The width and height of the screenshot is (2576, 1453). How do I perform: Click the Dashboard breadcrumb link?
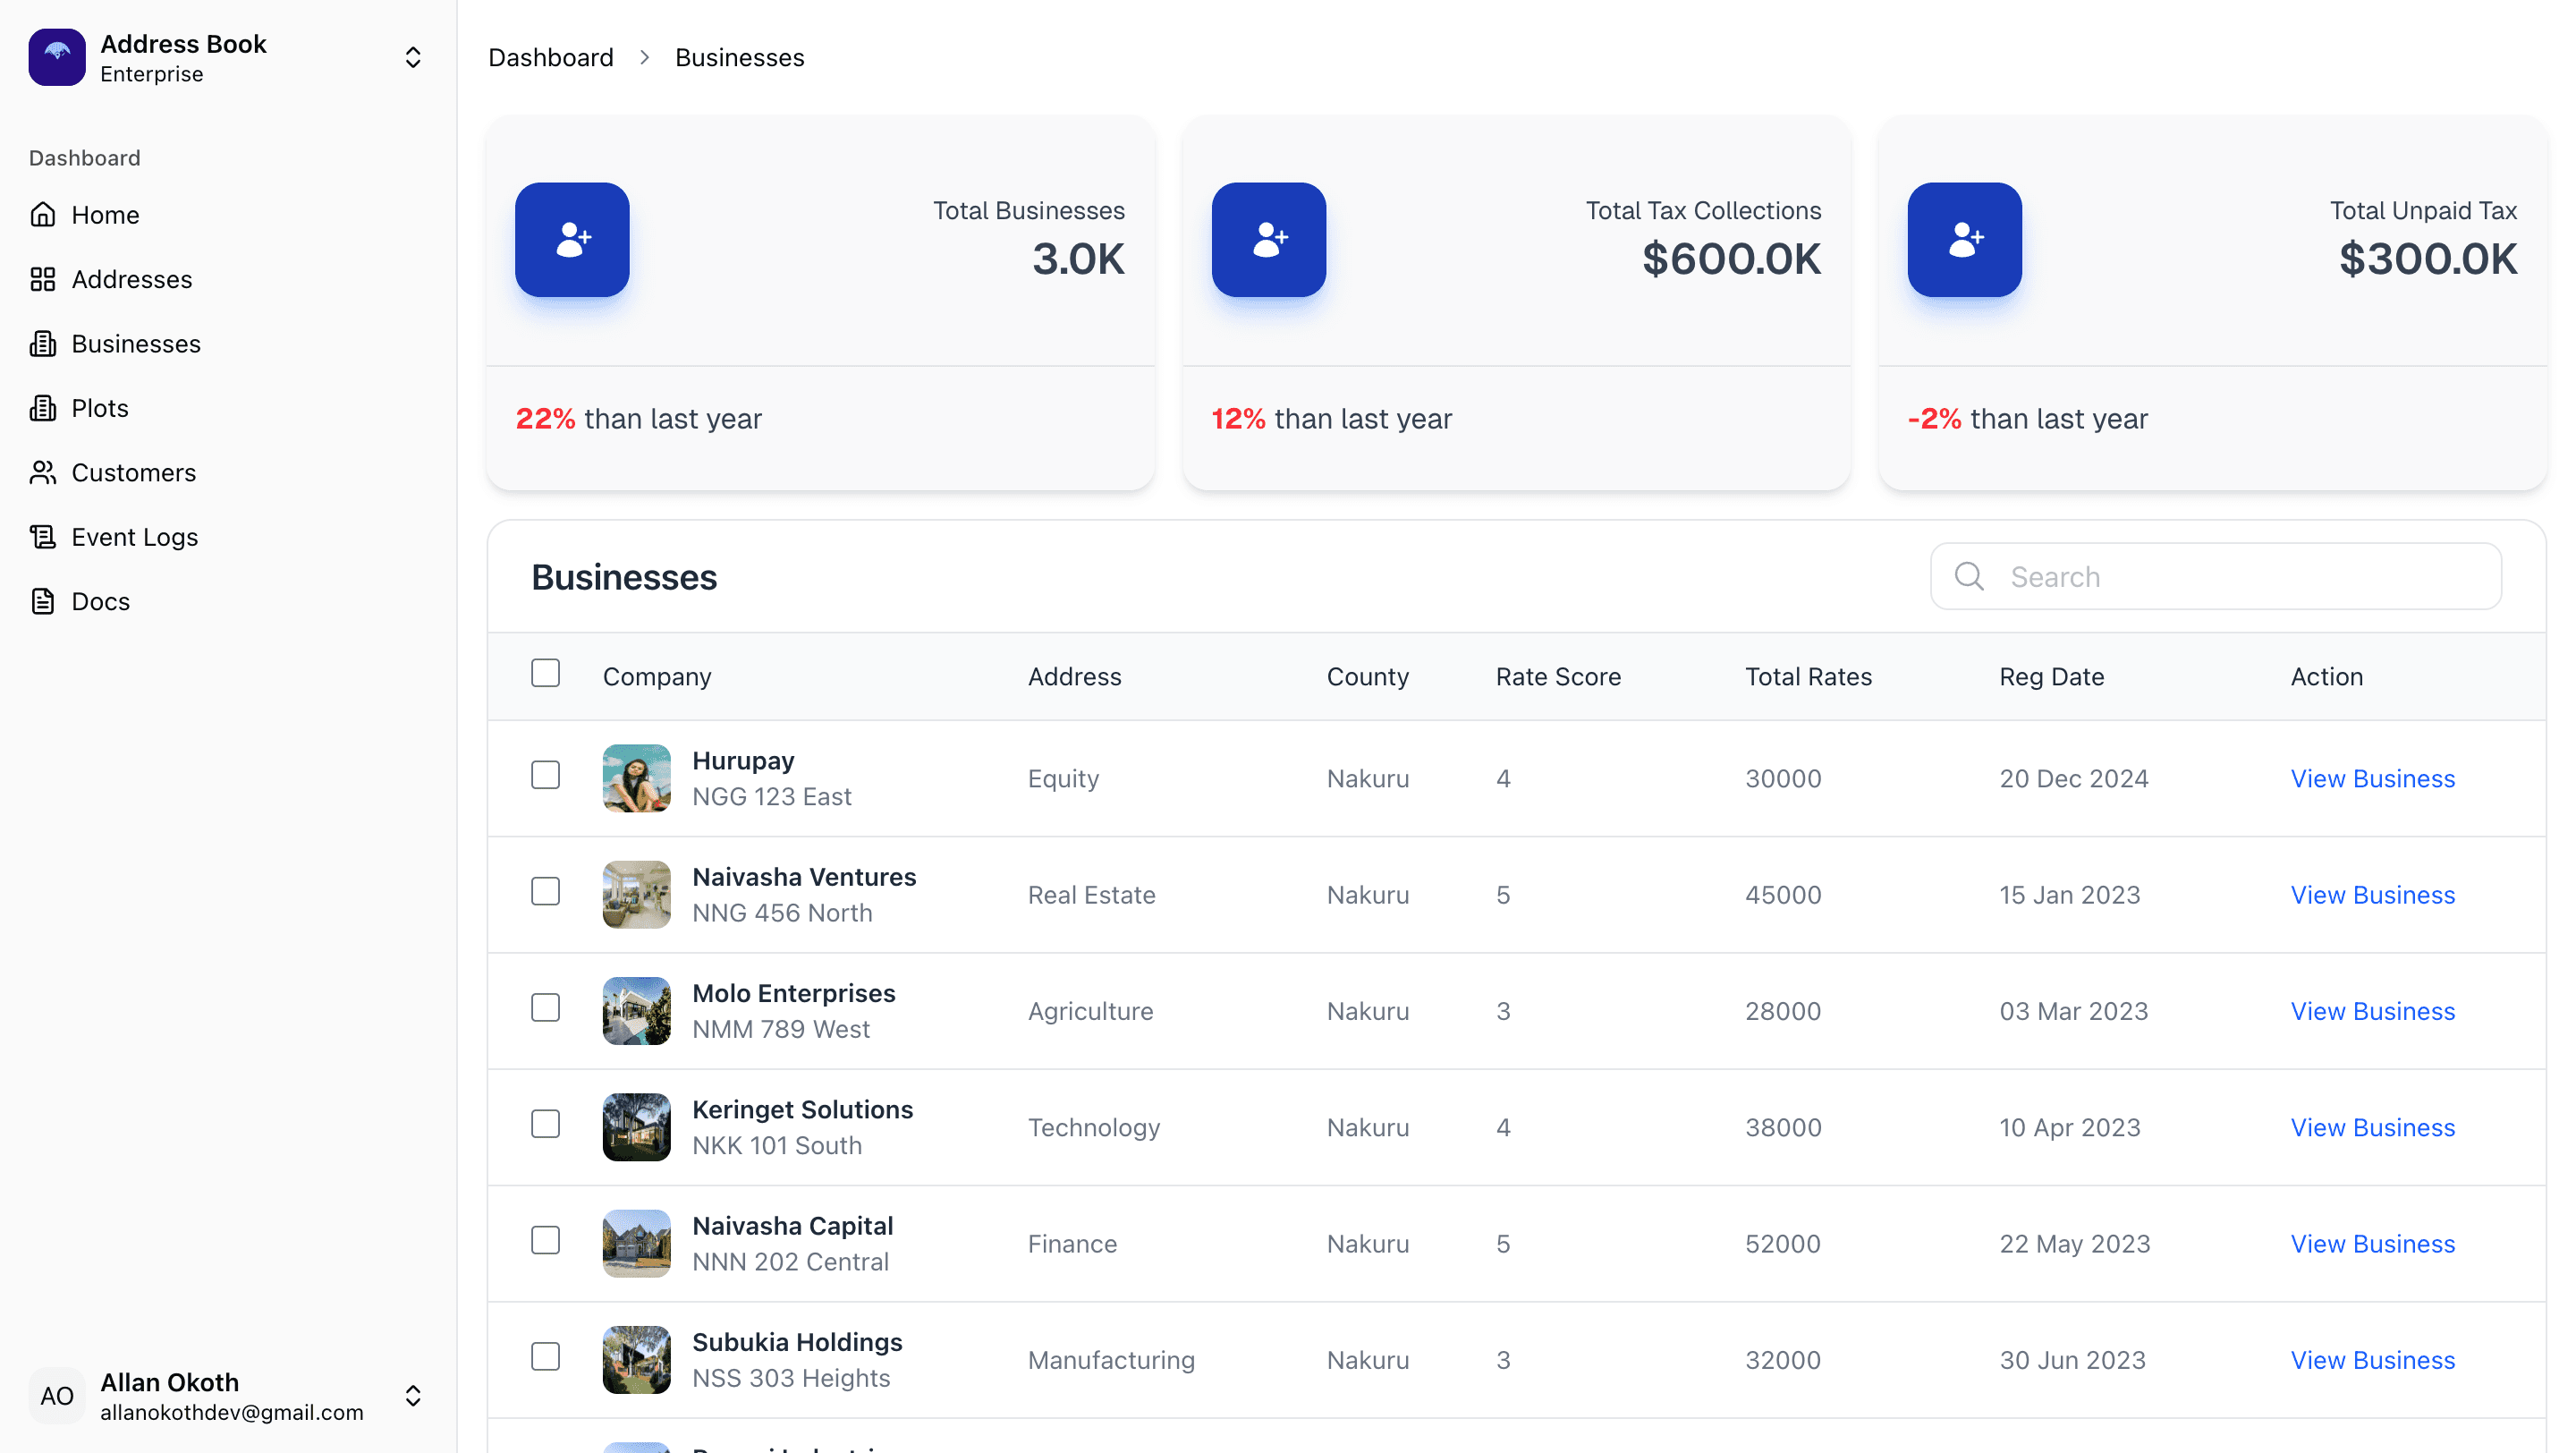(551, 58)
